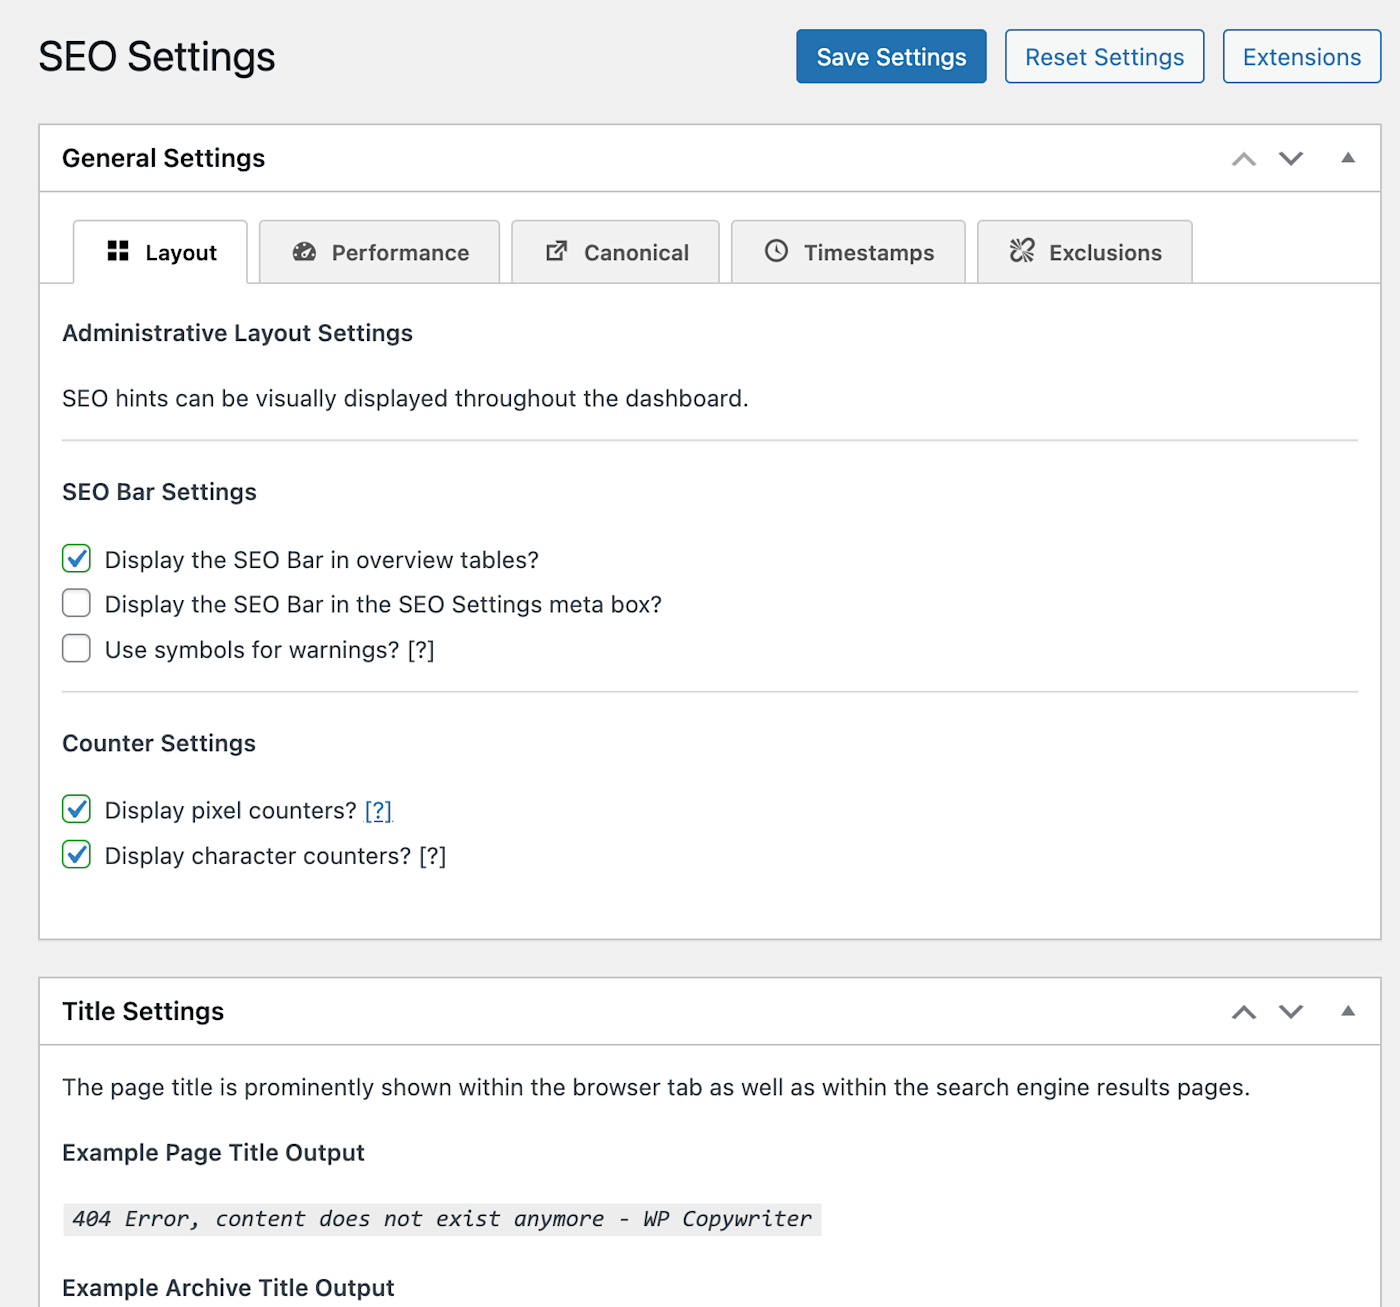Move Title Settings panel down
1400x1307 pixels.
(1291, 1012)
